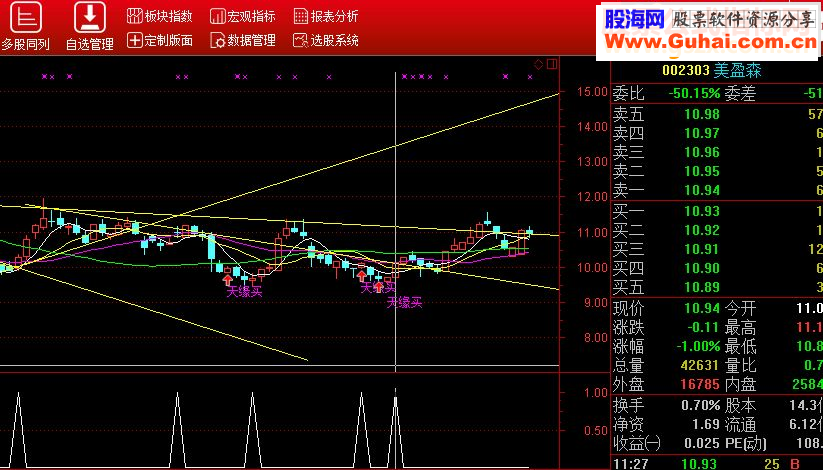Viewport: 823px width, 470px height.
Task: Click the 流通 label
Action: [740, 424]
